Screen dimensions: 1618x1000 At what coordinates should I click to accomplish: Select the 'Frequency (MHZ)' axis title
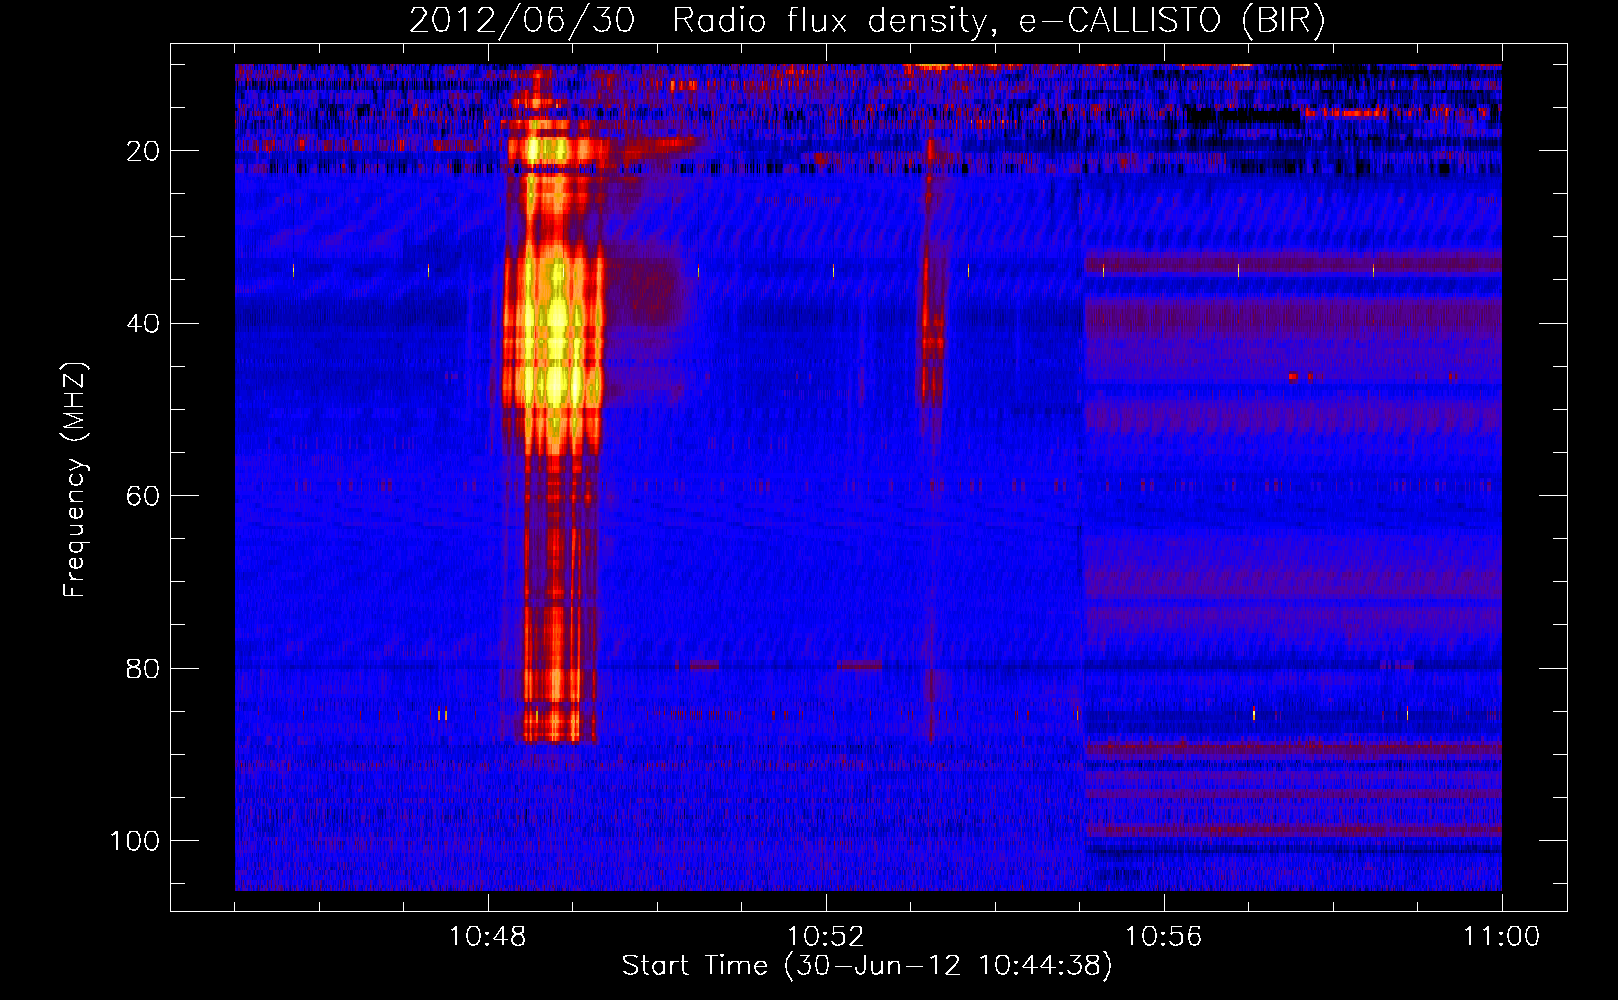click(75, 480)
